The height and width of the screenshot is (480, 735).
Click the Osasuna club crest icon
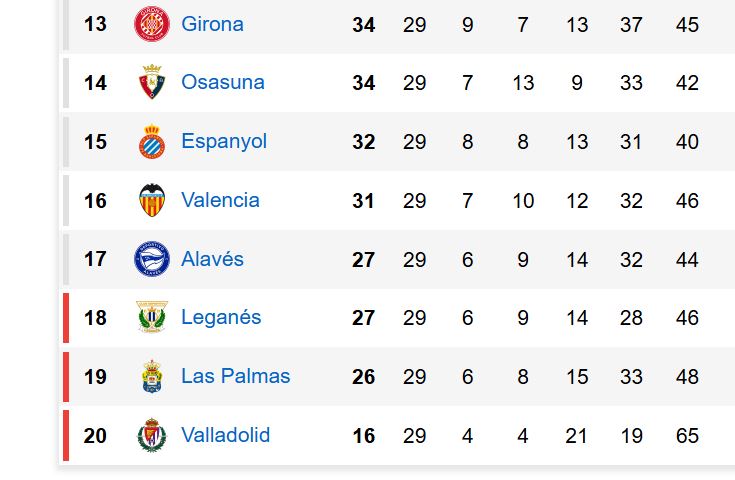click(x=152, y=83)
